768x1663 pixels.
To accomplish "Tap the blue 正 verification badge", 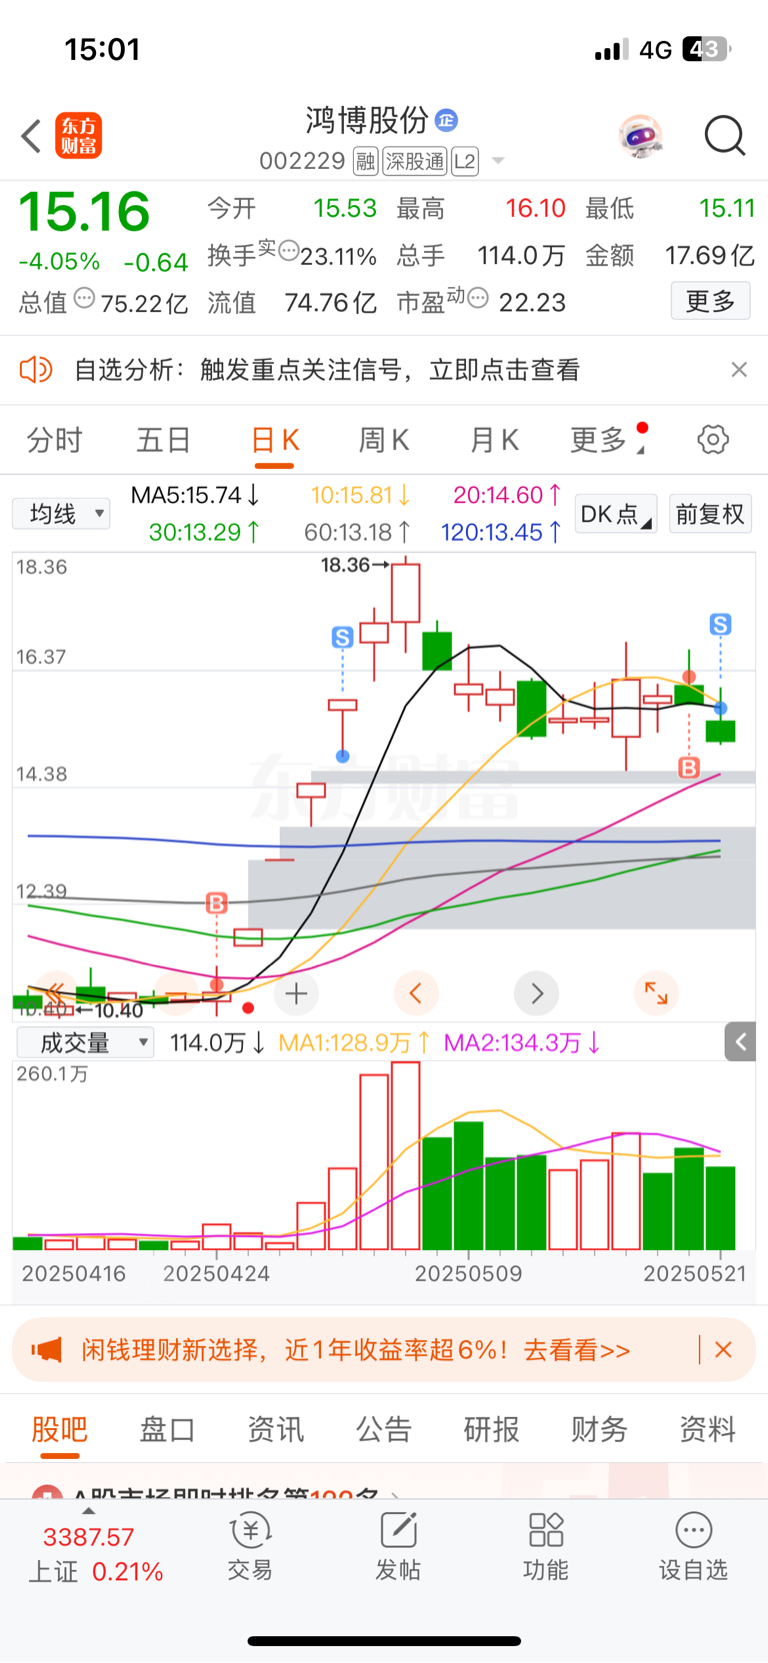I will (447, 120).
